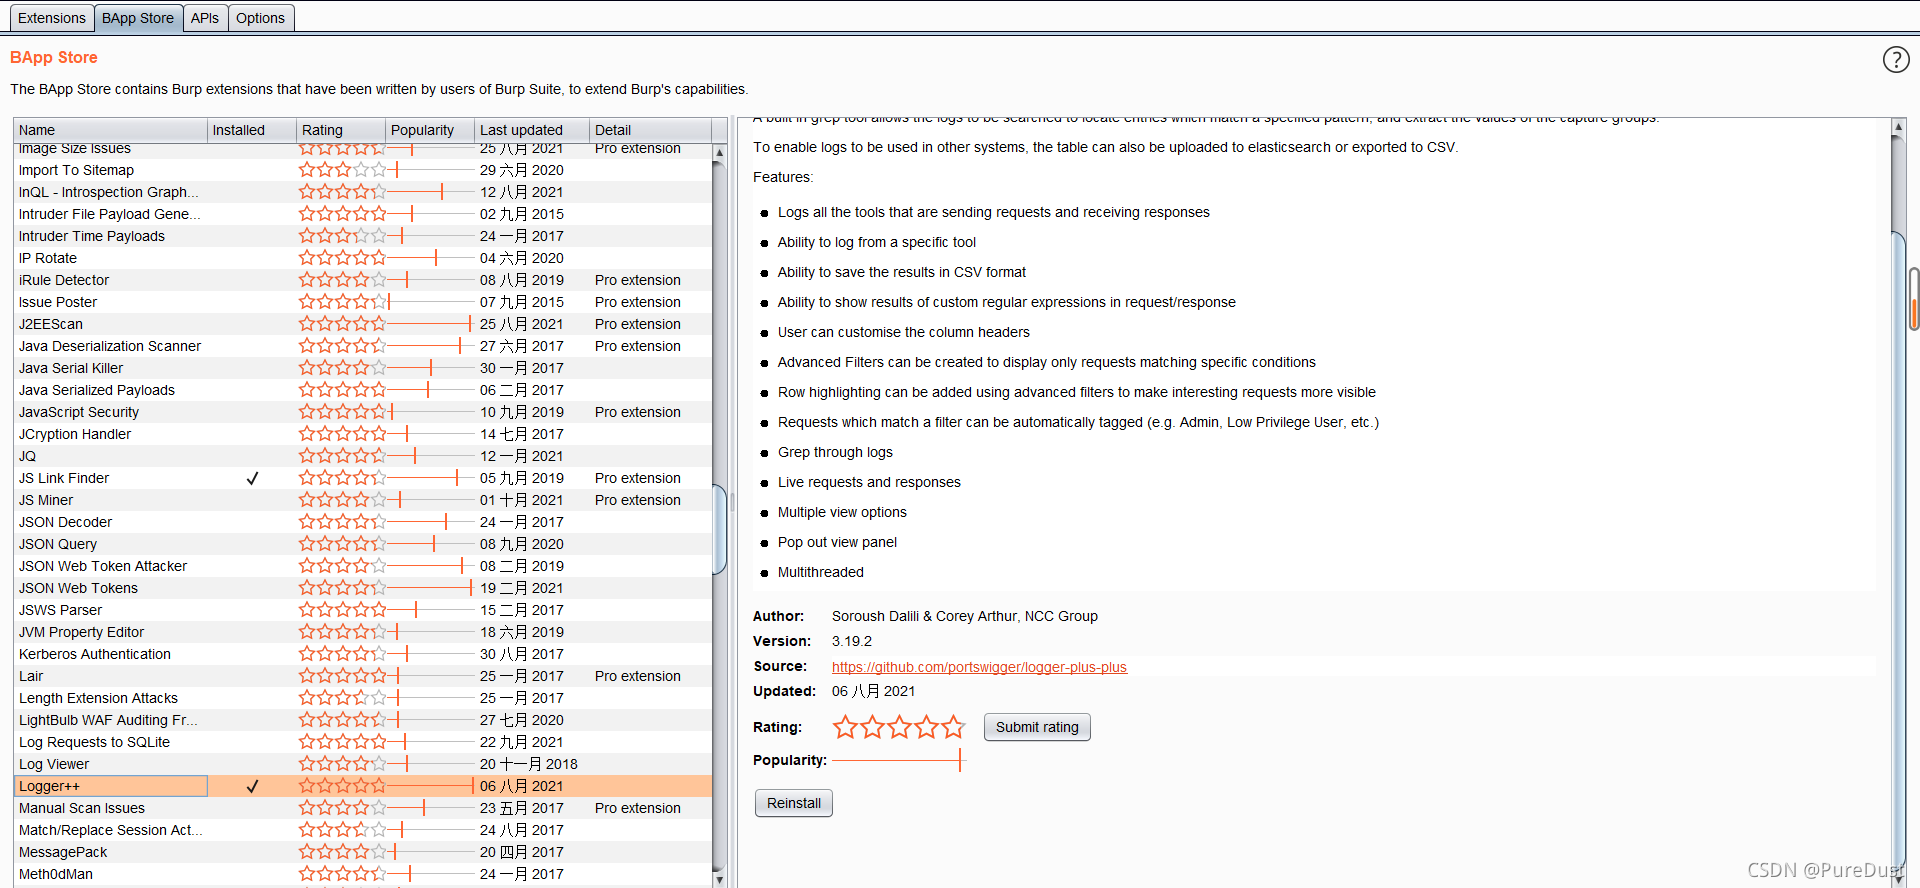The image size is (1920, 888).
Task: Click fifth rating star in detail panel
Action: pos(953,727)
